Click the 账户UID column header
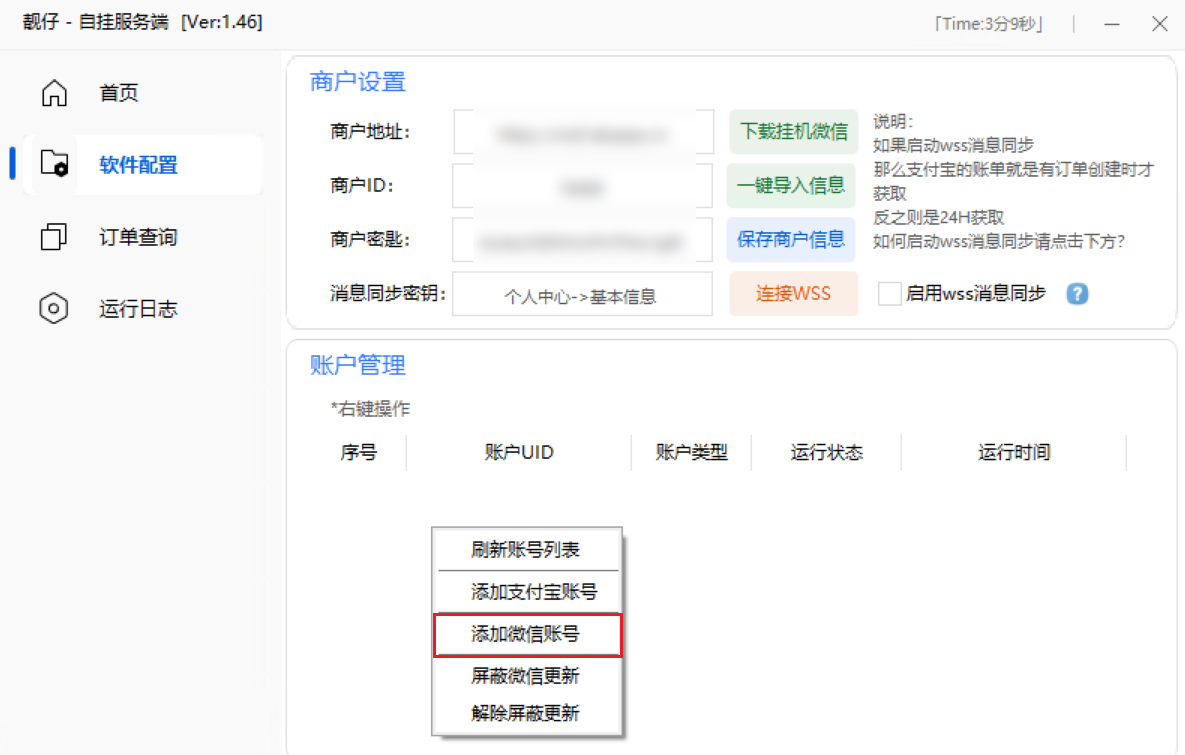The image size is (1185, 755). pos(519,453)
